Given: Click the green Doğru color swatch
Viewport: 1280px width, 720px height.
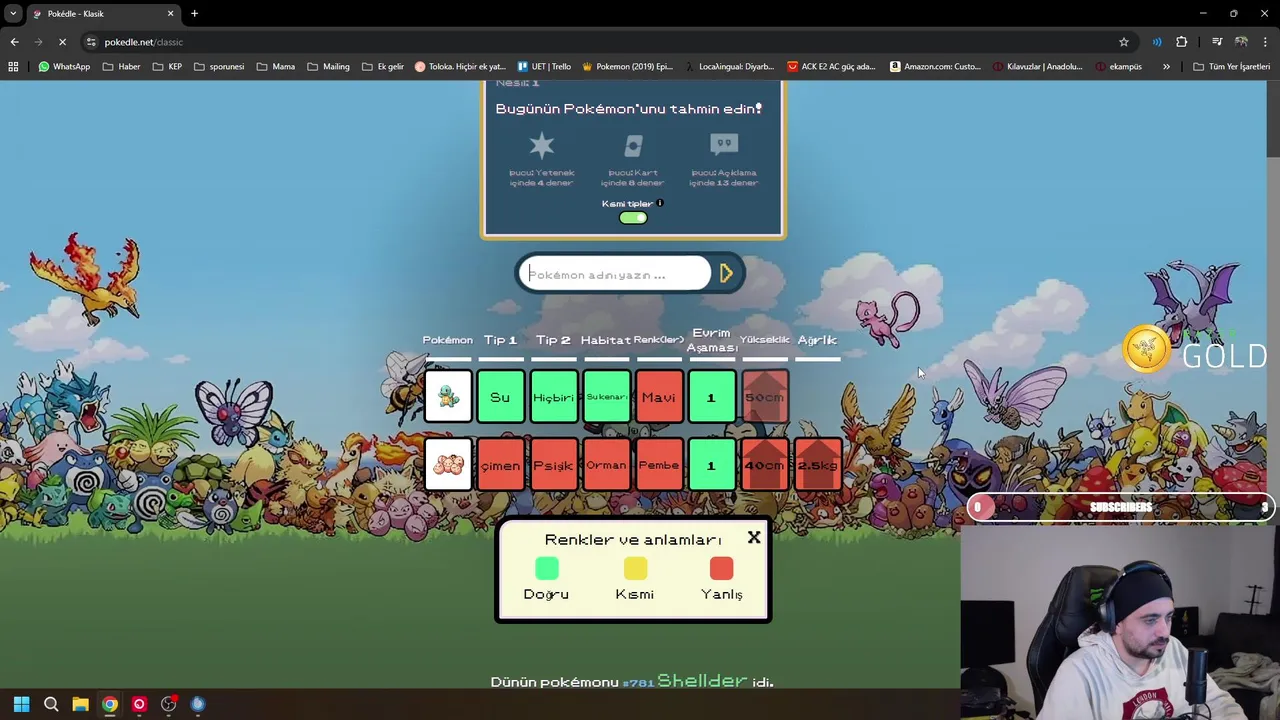Looking at the screenshot, I should pos(547,569).
